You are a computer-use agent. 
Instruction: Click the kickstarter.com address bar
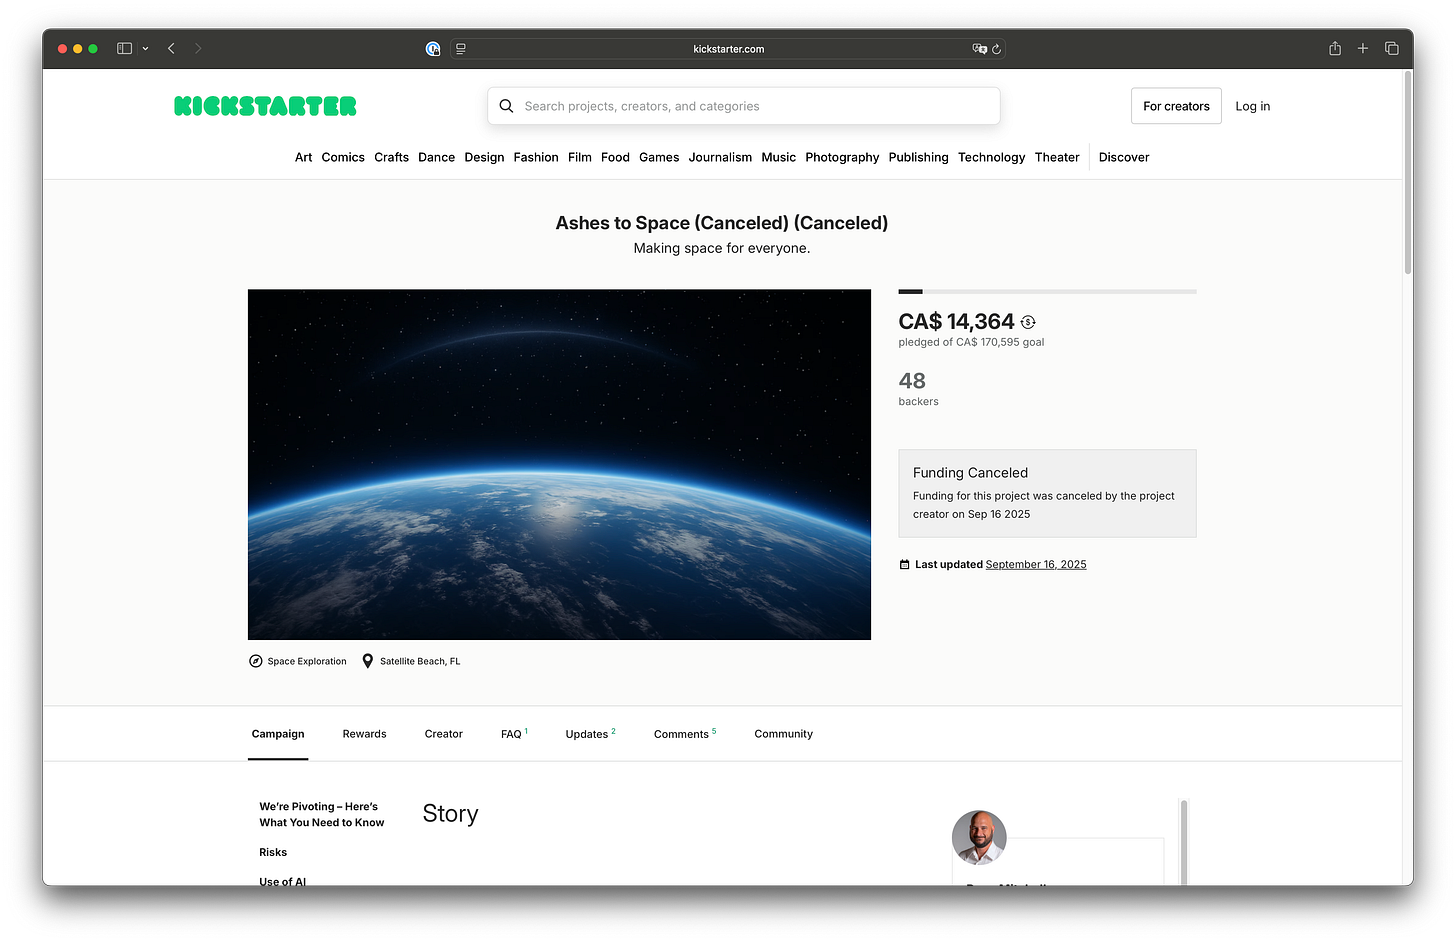click(x=728, y=48)
